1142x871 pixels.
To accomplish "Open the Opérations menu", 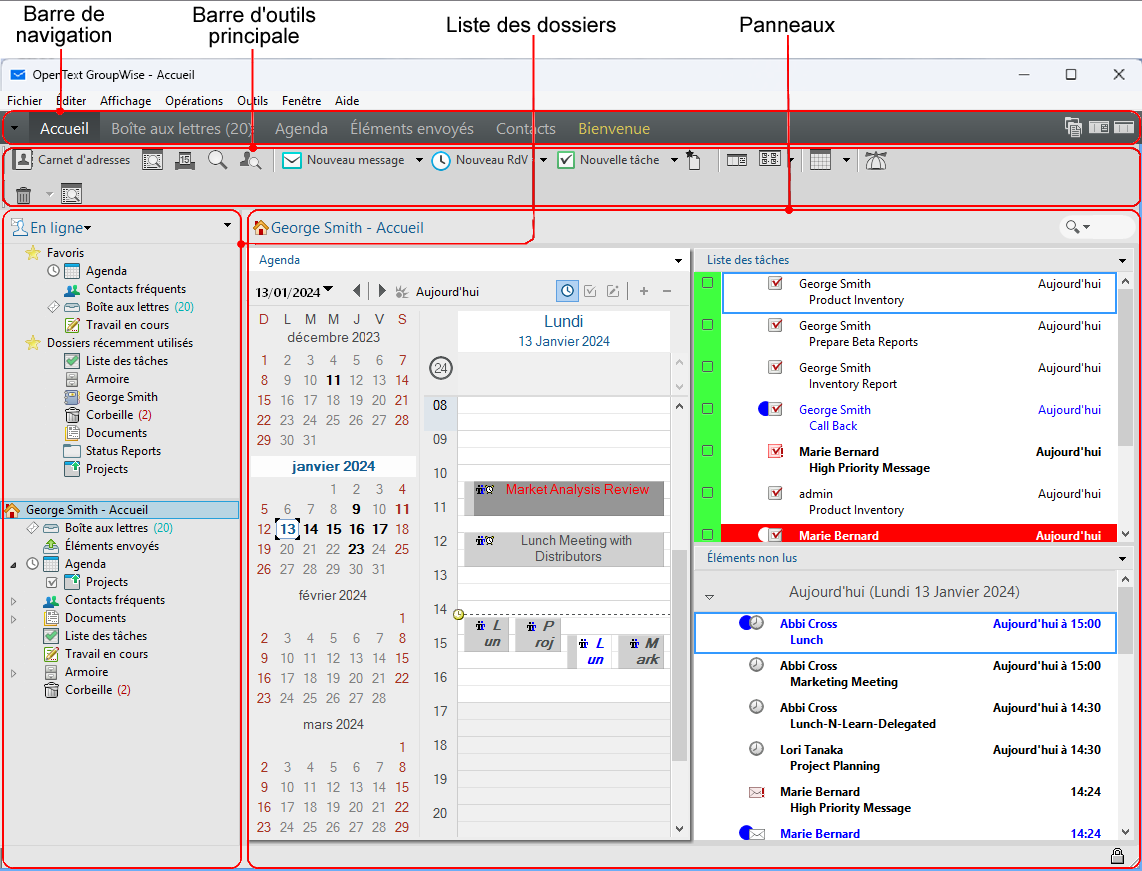I will click(194, 100).
